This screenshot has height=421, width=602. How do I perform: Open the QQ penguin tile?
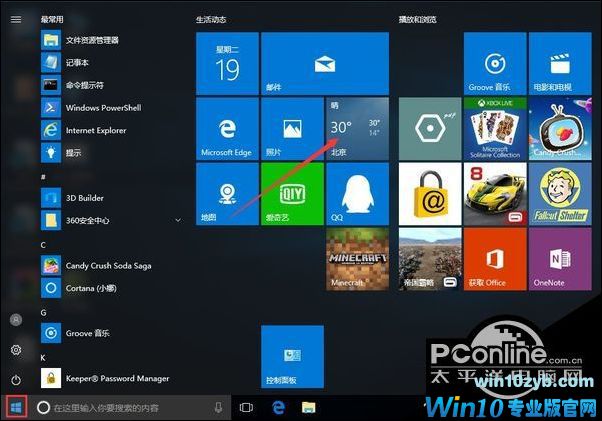357,194
